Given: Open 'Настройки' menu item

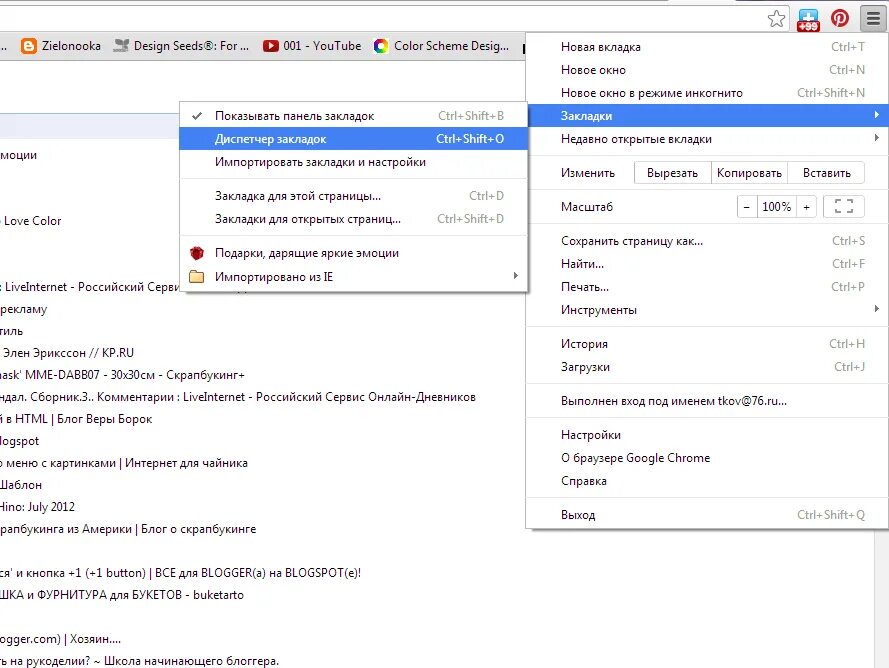Looking at the screenshot, I should click(706, 435).
